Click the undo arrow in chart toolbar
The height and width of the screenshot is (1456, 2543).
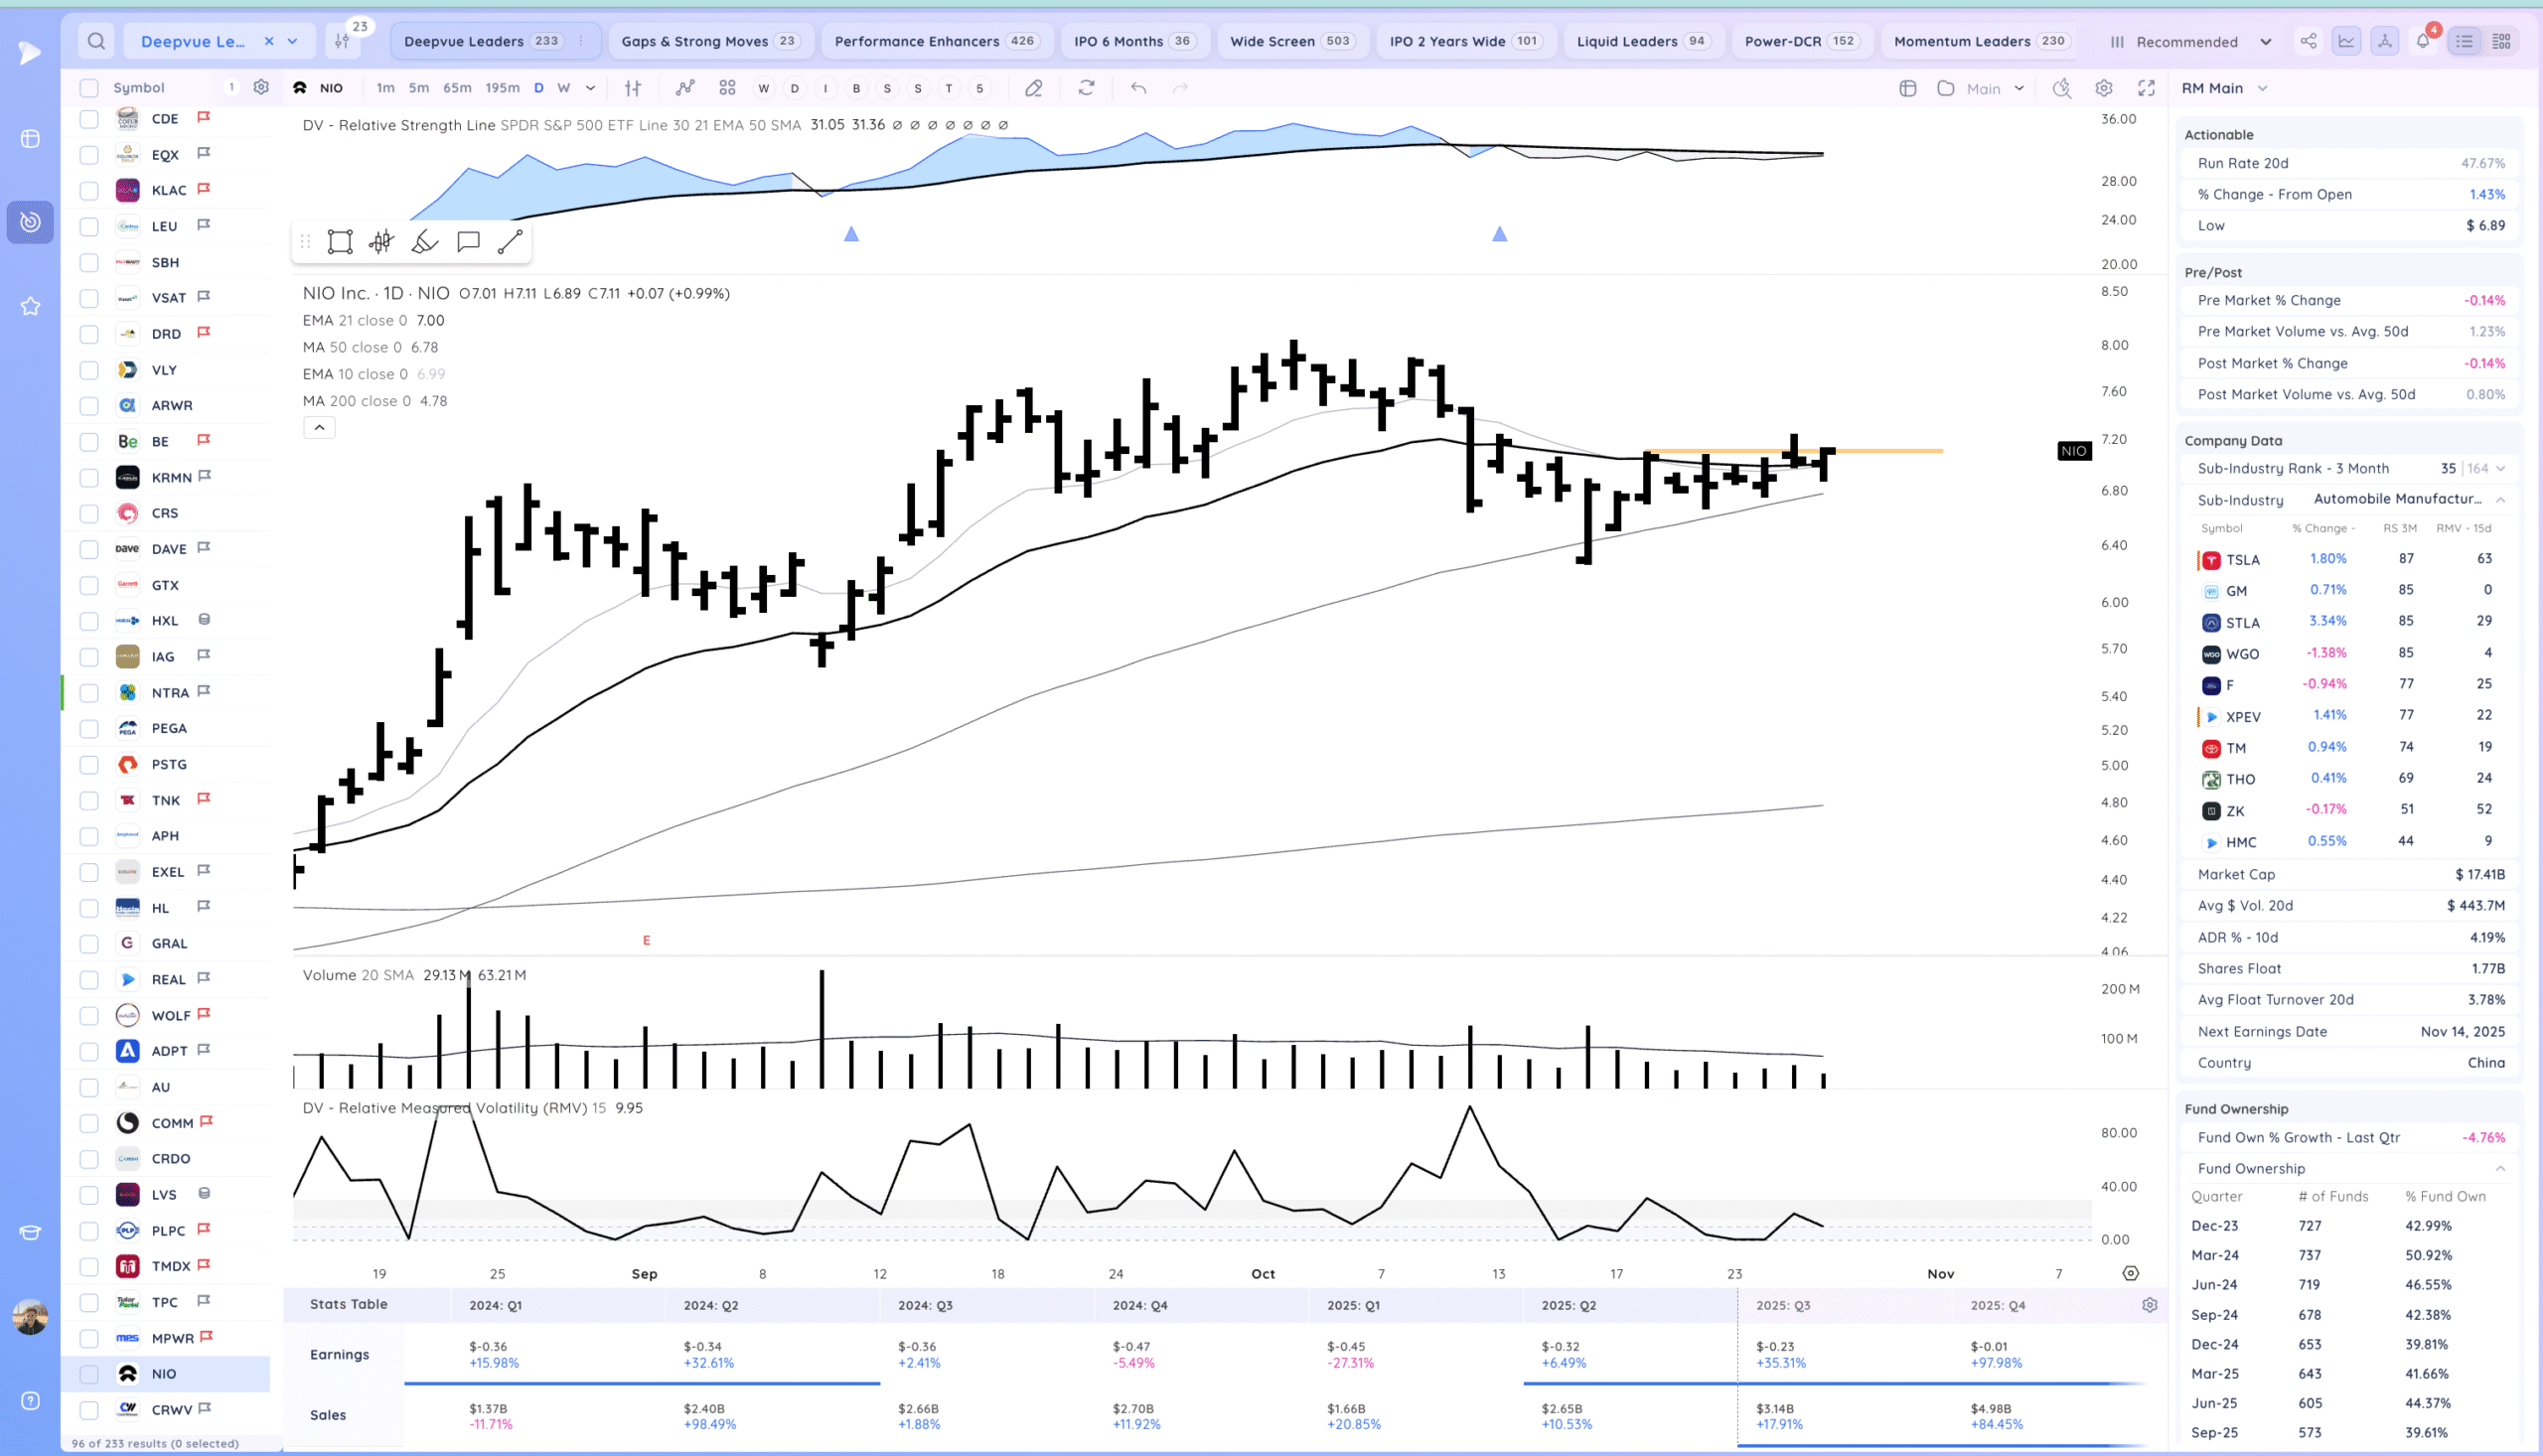1138,88
